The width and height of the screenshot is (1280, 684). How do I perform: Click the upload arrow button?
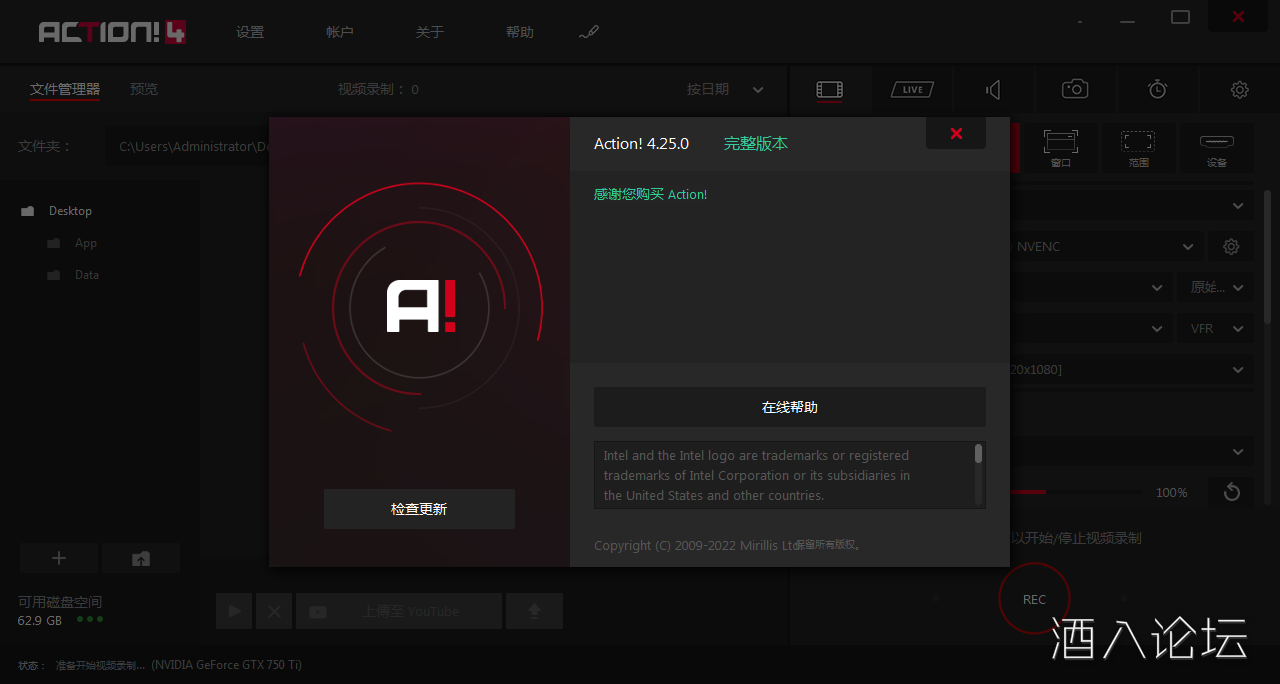click(x=534, y=611)
